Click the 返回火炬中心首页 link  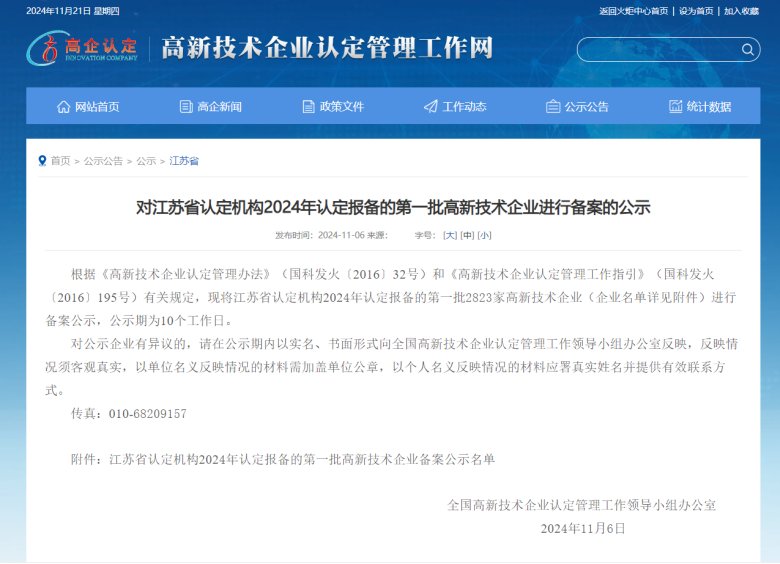coord(633,11)
